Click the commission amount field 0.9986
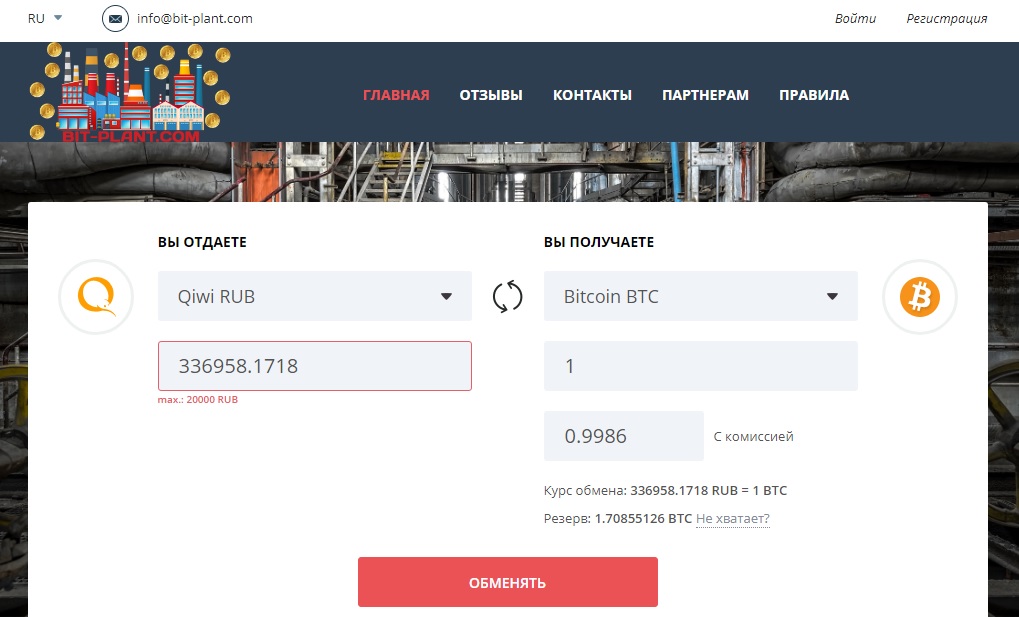 (x=623, y=436)
